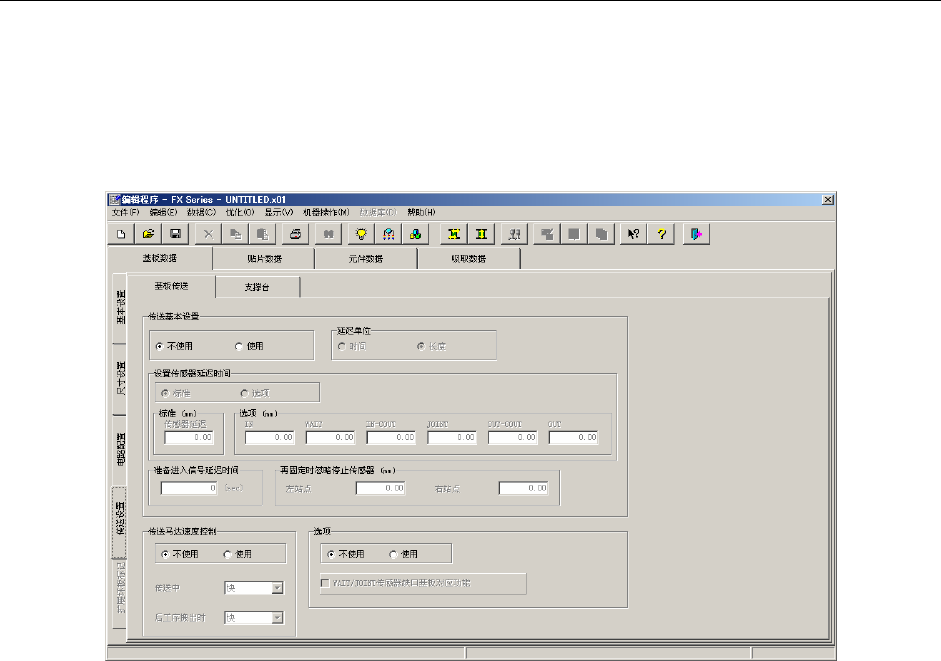The height and width of the screenshot is (661, 941).
Task: Click the greyed single square toolbar icon
Action: click(x=574, y=234)
